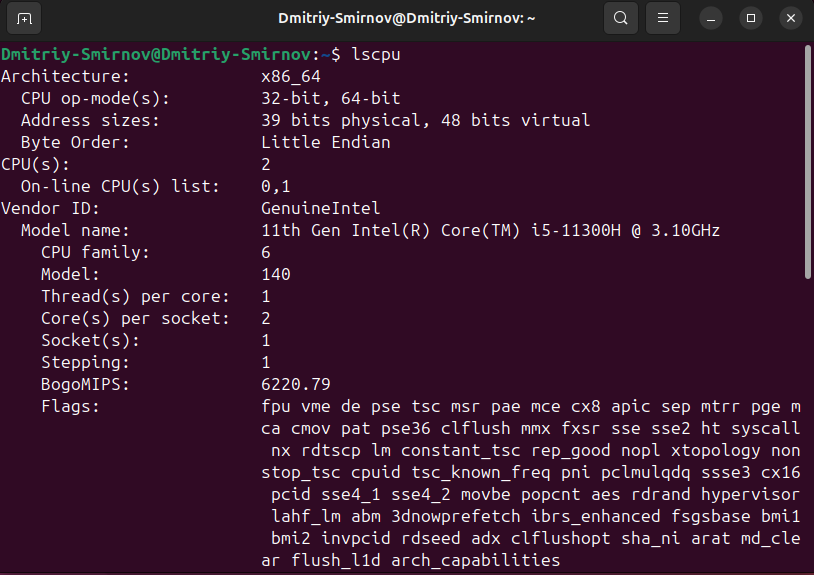Click the Byte Order label
The height and width of the screenshot is (575, 814).
coord(75,142)
